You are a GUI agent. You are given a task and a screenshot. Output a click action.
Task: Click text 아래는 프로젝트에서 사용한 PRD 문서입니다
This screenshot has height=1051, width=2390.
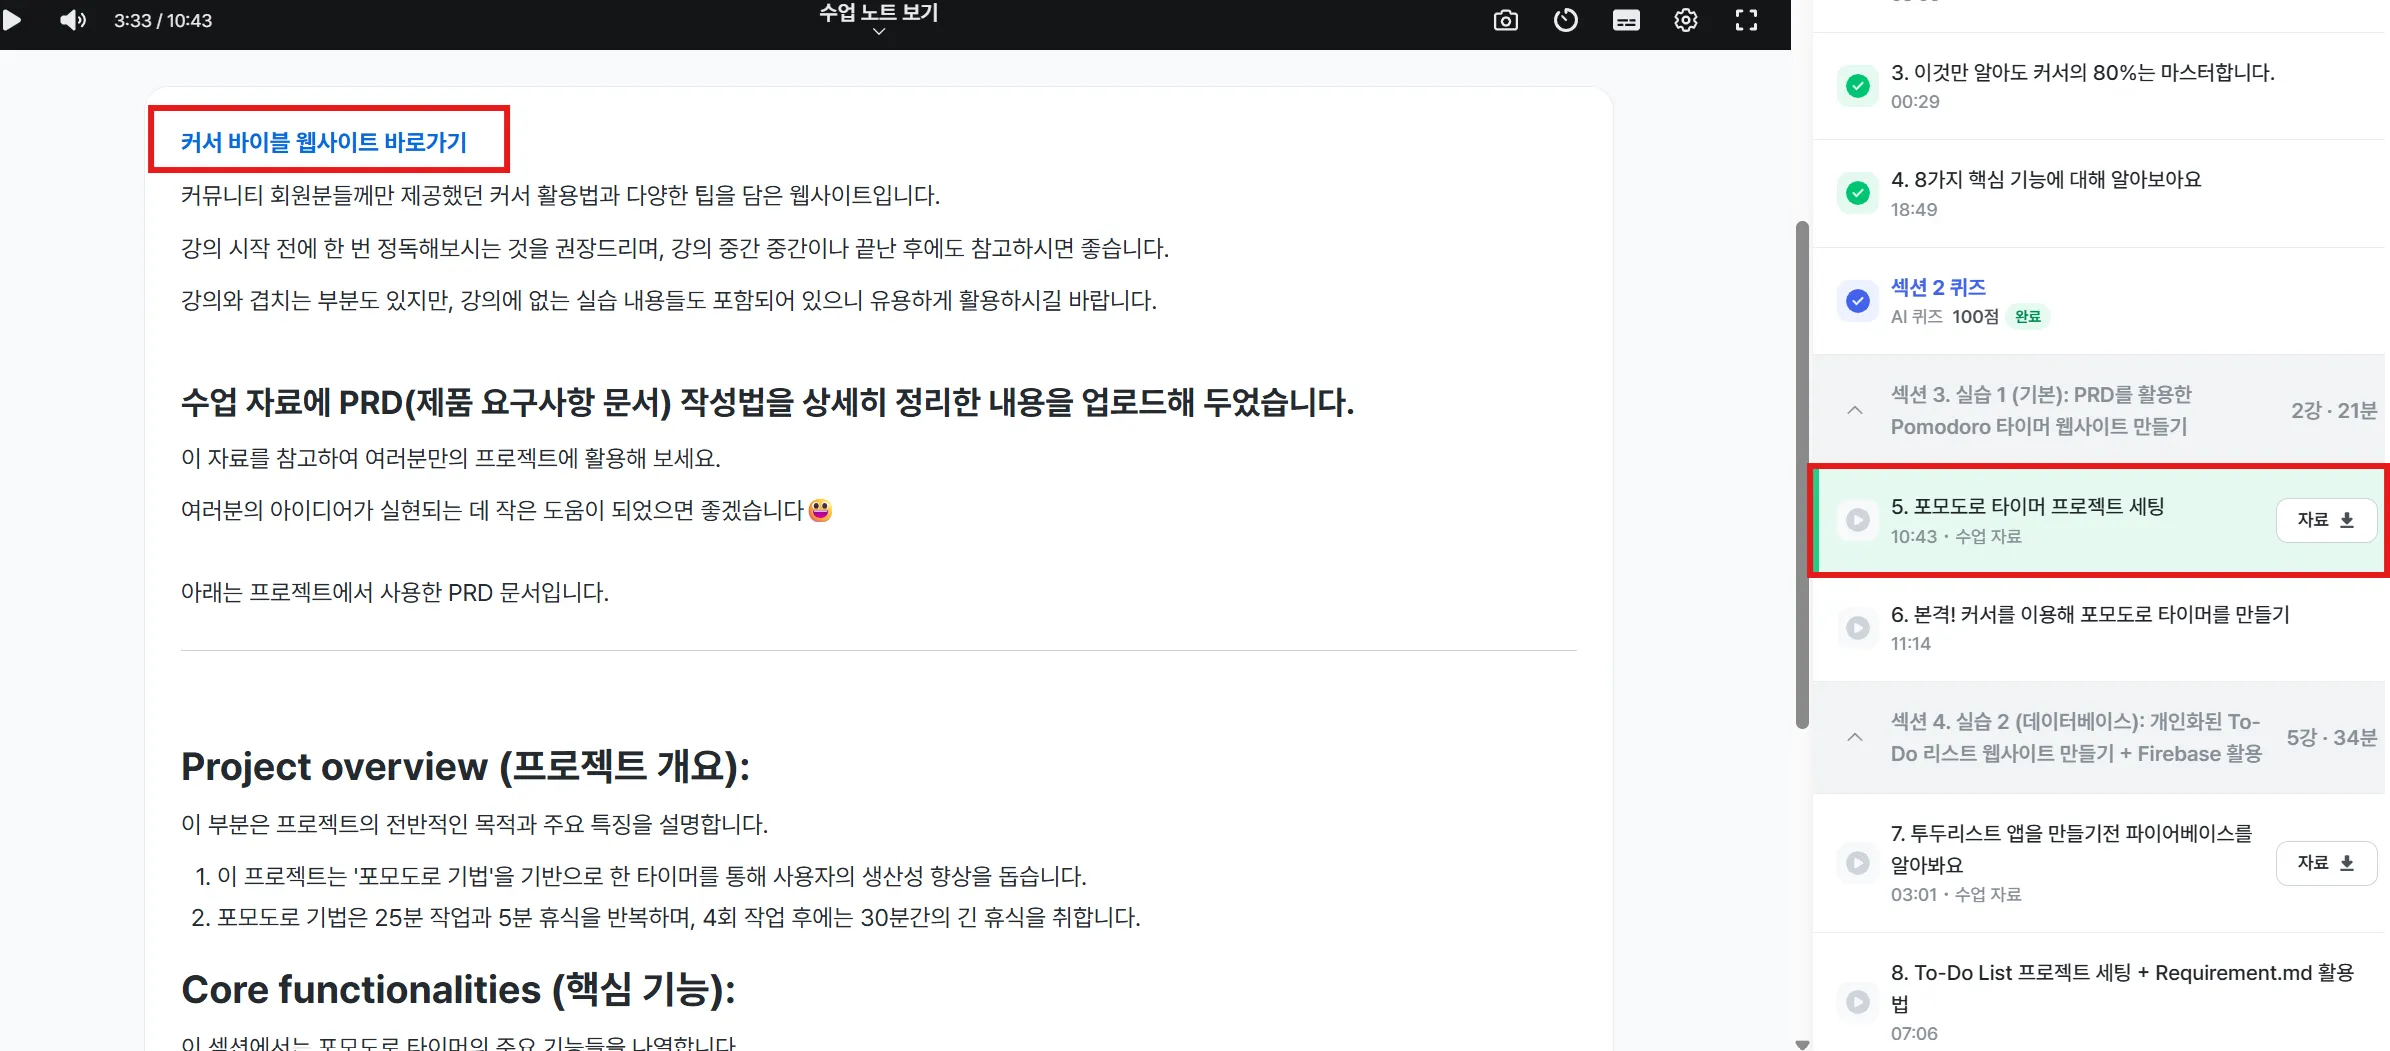coord(395,593)
